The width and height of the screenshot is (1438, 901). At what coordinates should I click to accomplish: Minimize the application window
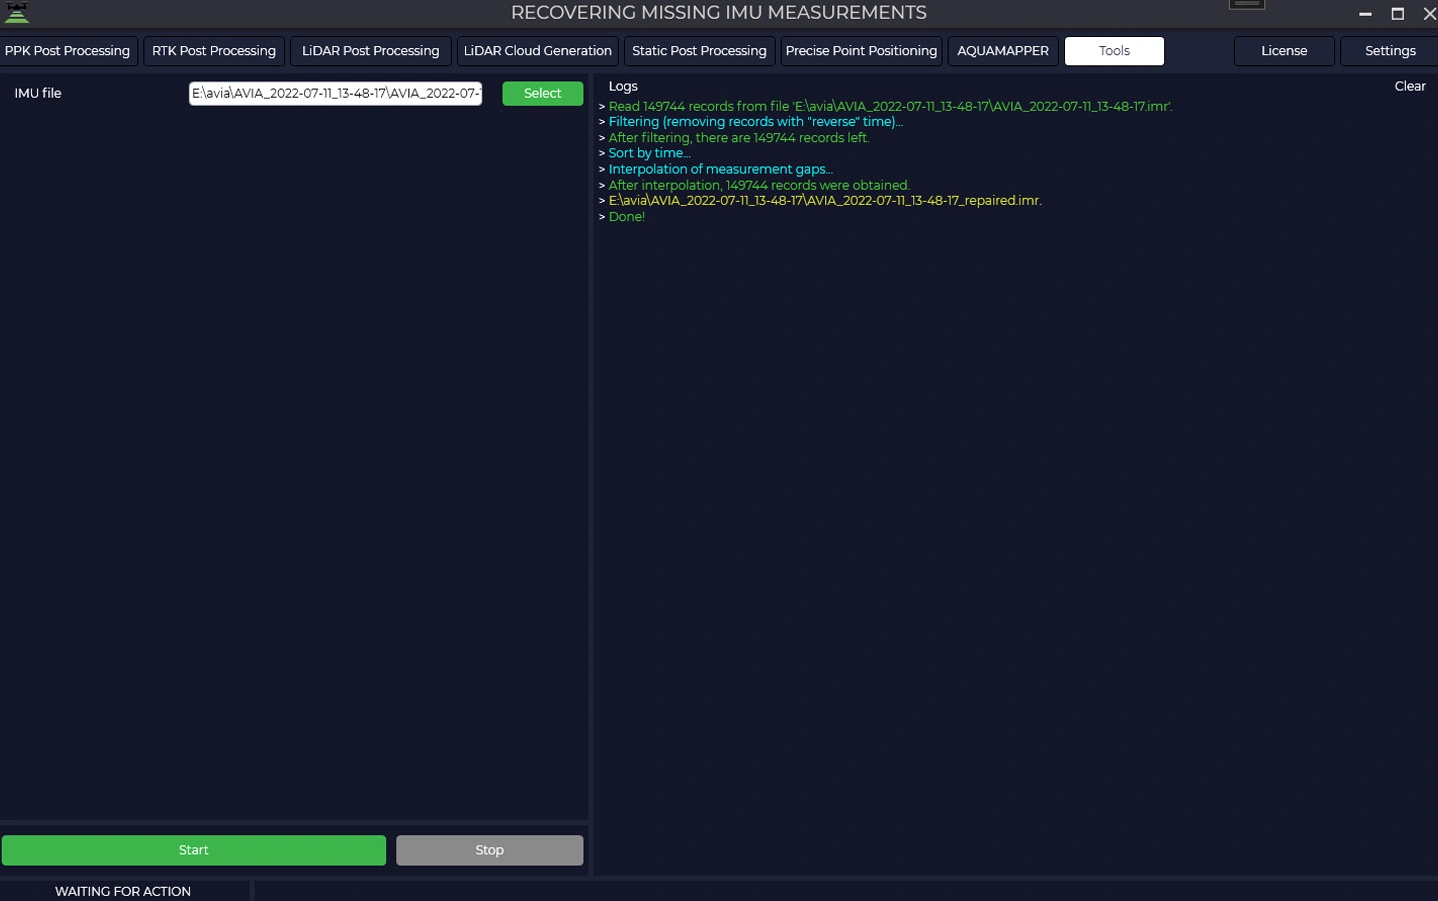click(x=1365, y=14)
